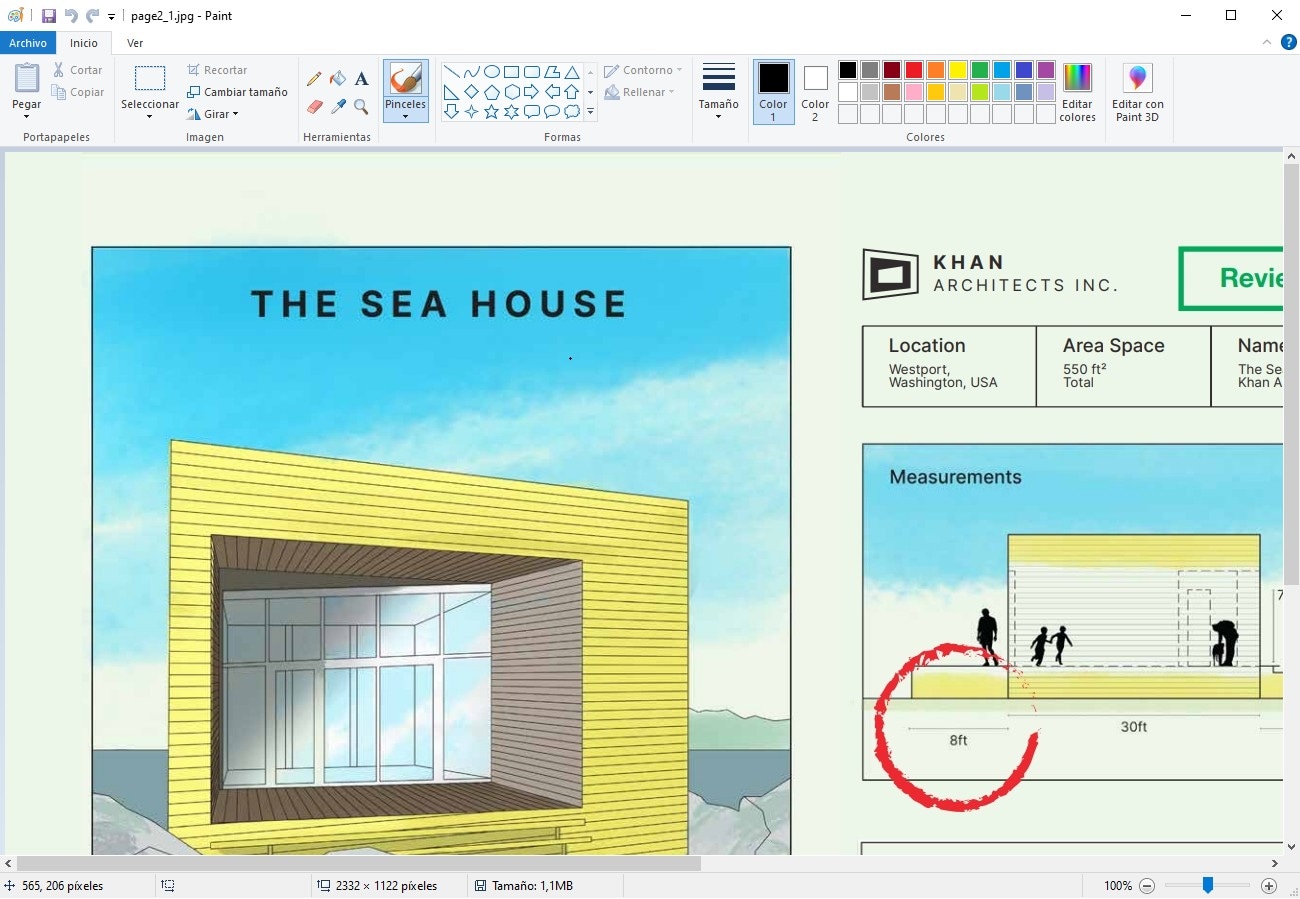The image size is (1300, 899).
Task: Click the Pinceles brush icon
Action: tap(405, 78)
